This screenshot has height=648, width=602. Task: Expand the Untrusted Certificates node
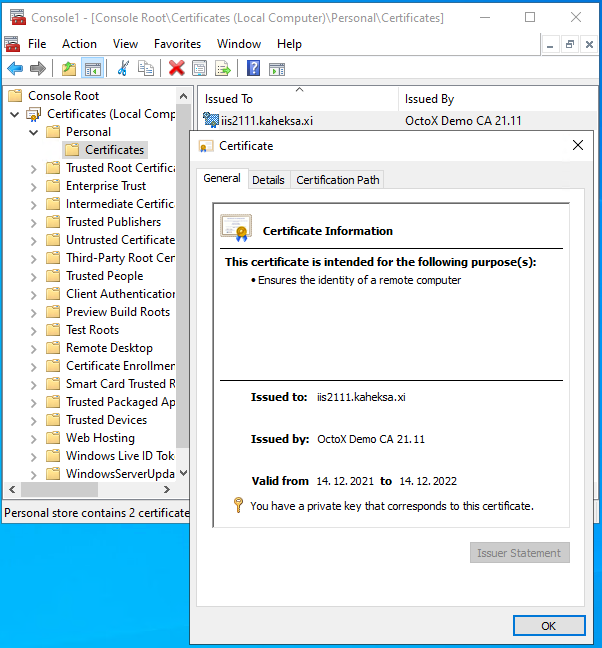[33, 241]
